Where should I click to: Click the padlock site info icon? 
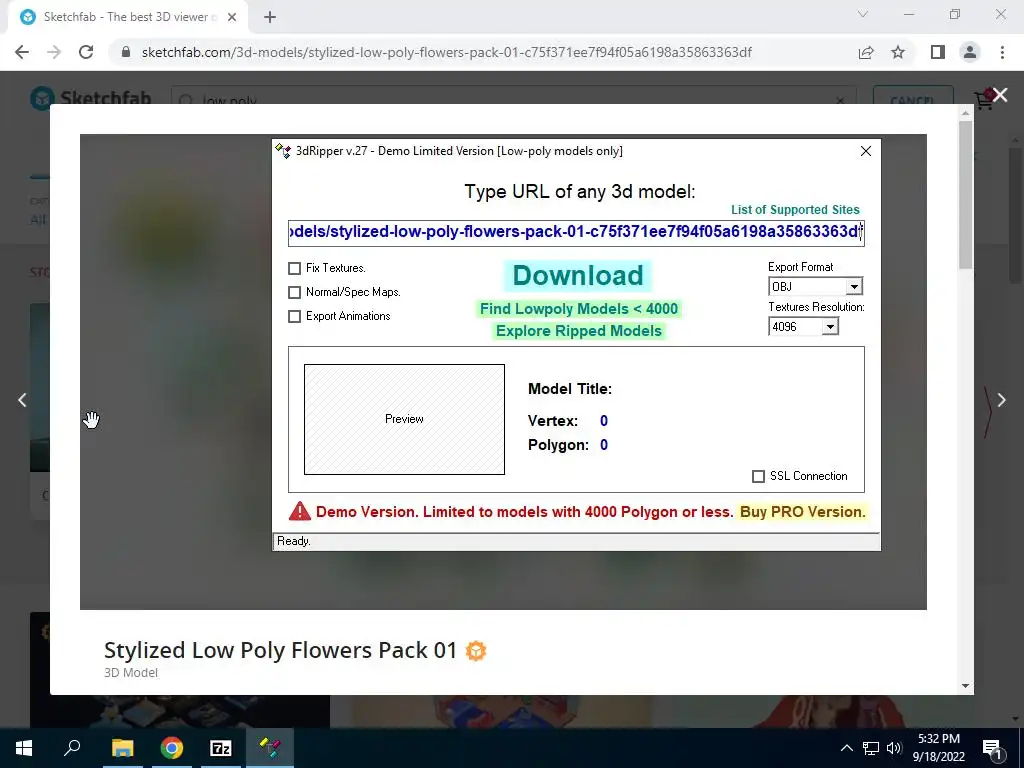(x=127, y=52)
